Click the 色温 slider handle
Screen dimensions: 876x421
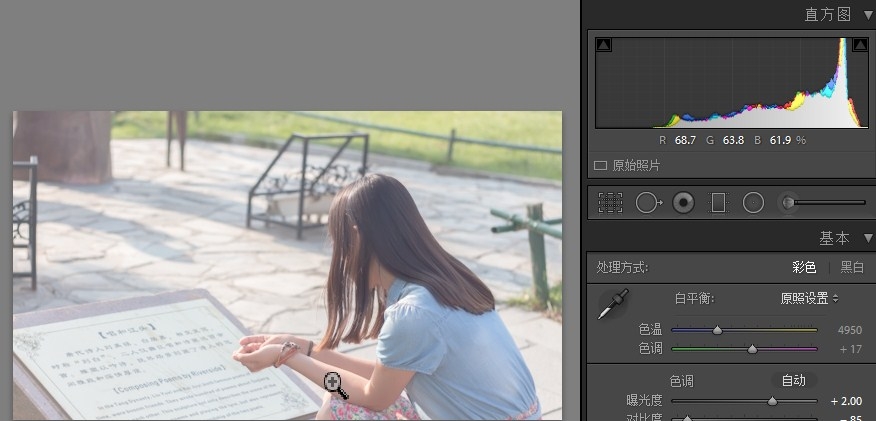717,329
